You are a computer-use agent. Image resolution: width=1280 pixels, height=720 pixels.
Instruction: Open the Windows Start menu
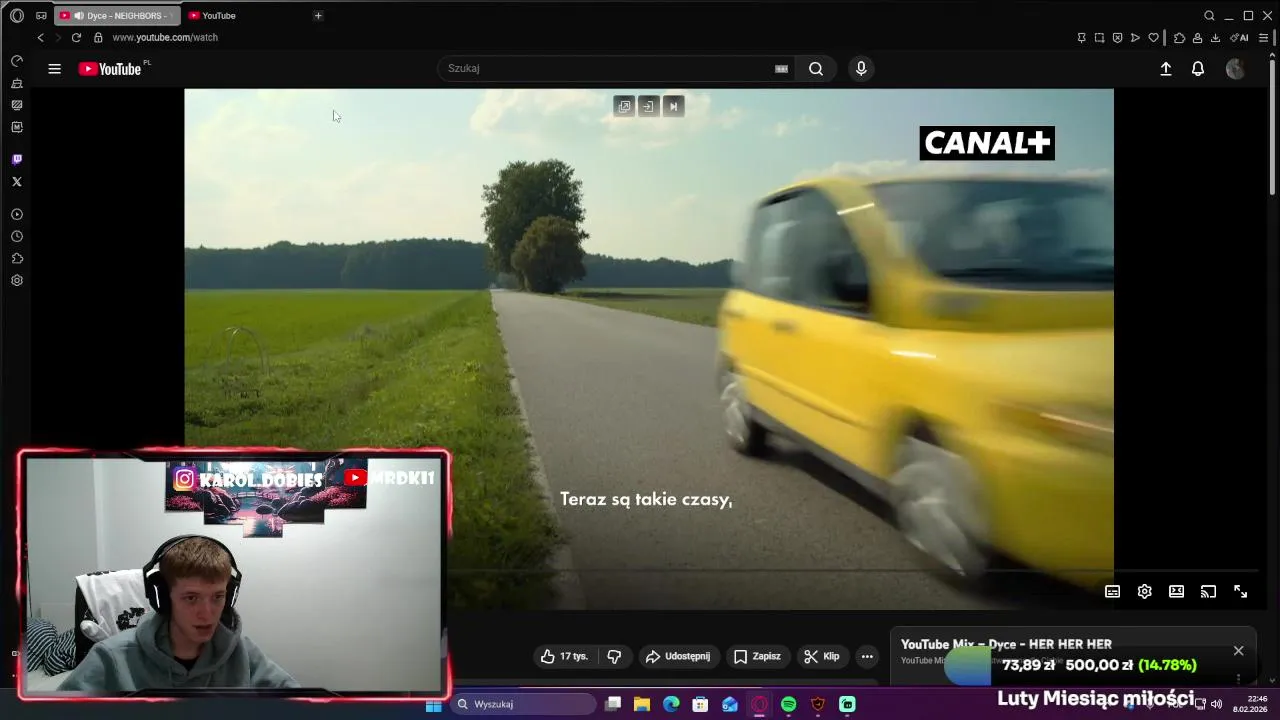[433, 705]
